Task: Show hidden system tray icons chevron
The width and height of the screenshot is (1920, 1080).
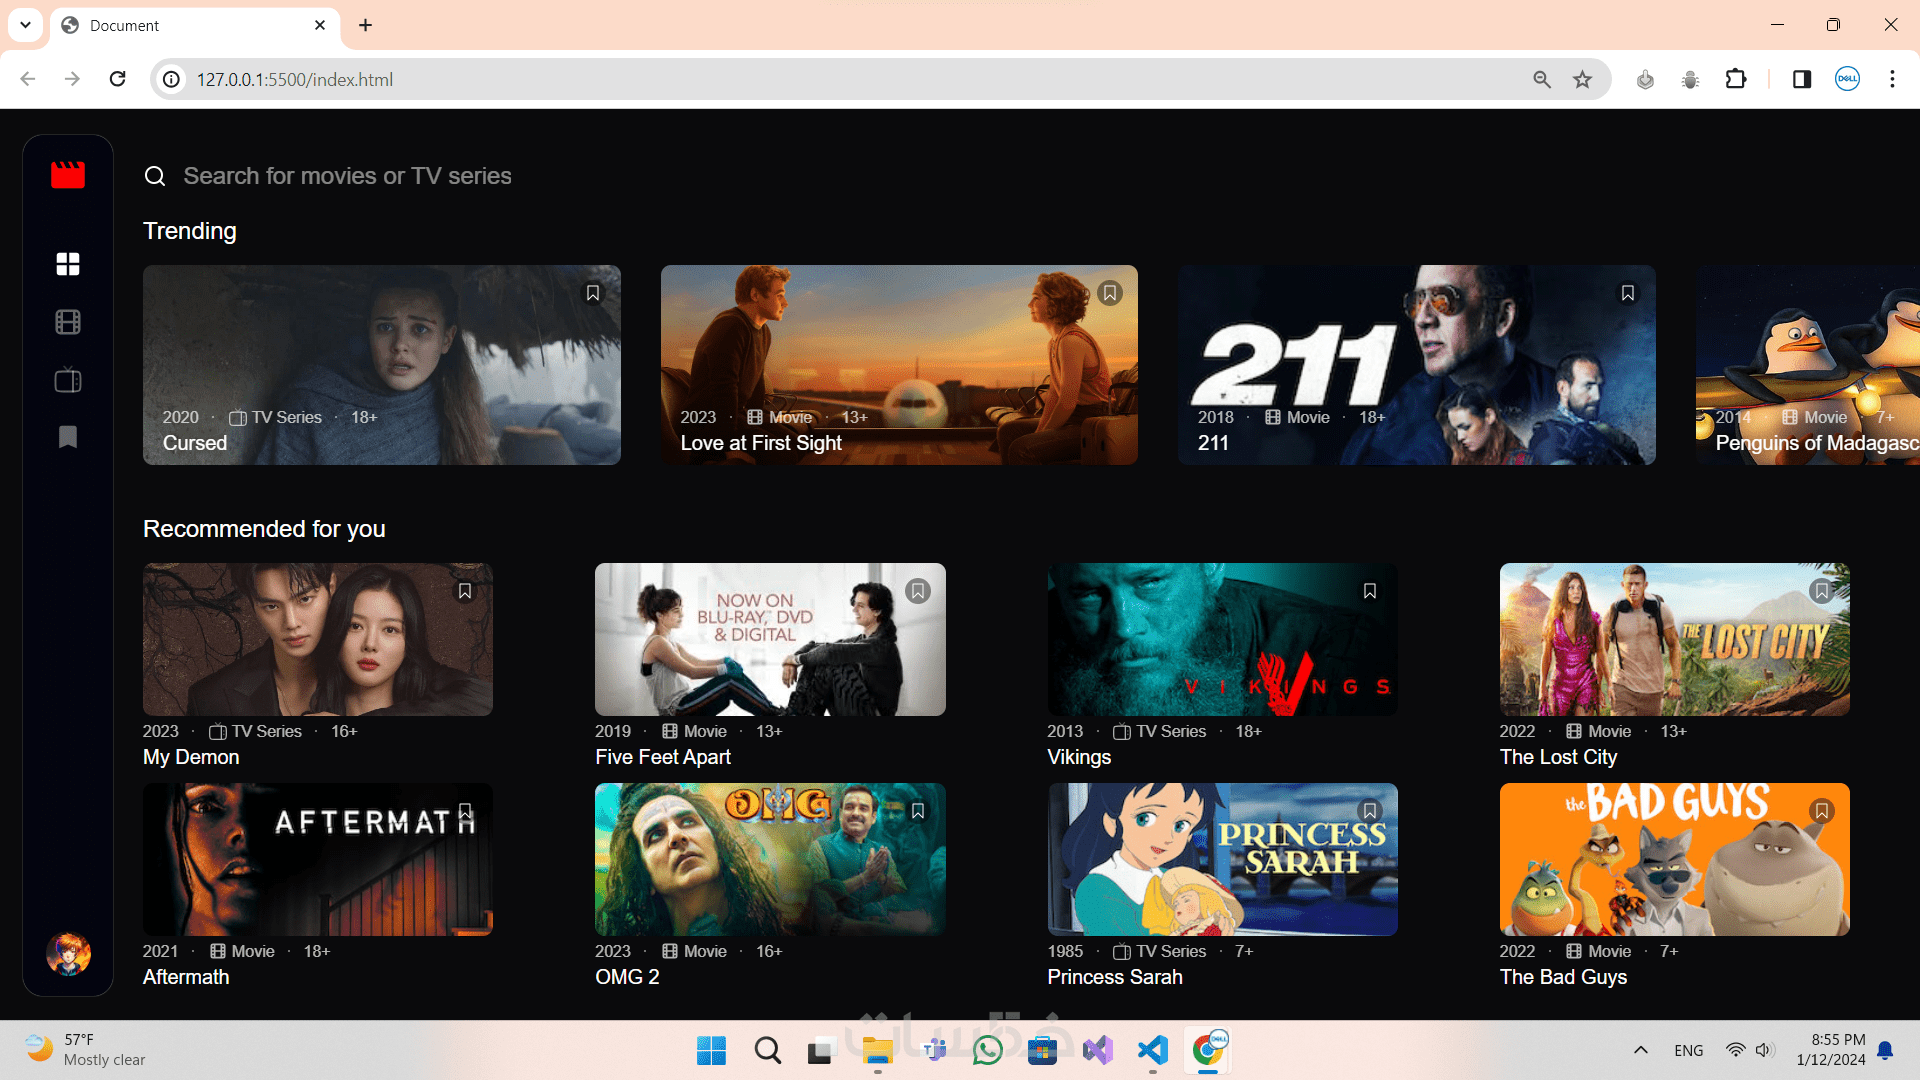Action: 1640,1050
